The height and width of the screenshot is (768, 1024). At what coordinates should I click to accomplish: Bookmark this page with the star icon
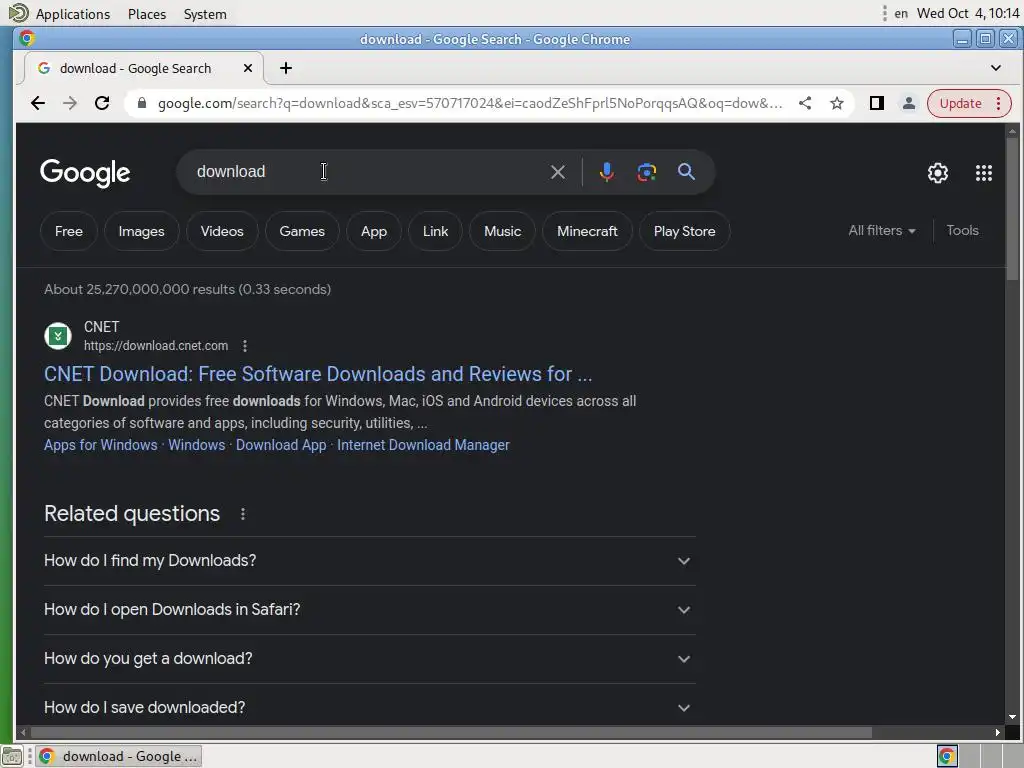point(837,103)
